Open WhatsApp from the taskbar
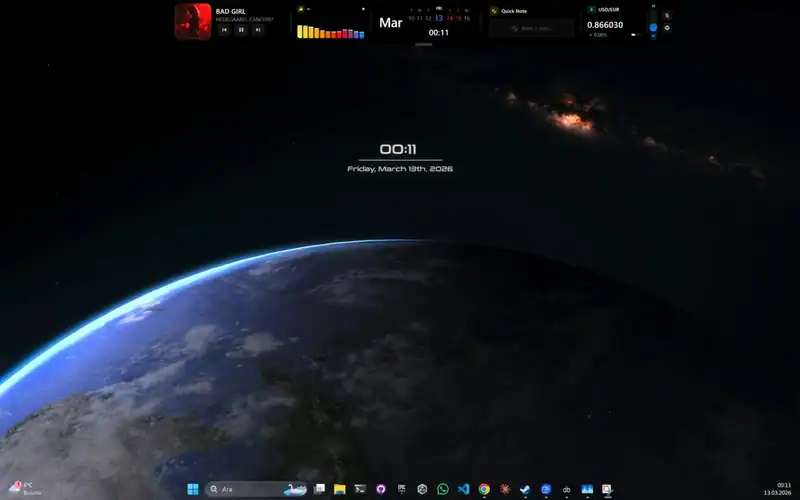 click(x=443, y=489)
